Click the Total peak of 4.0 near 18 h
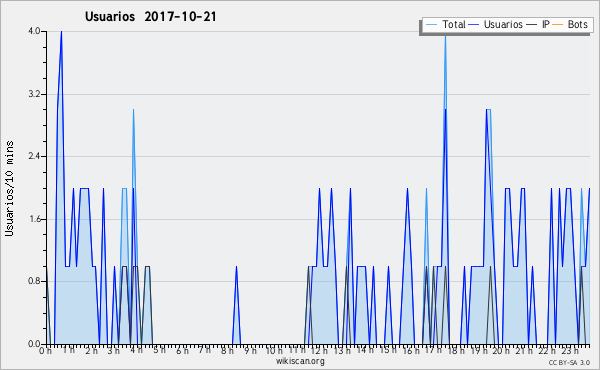600x370 pixels. [445, 37]
